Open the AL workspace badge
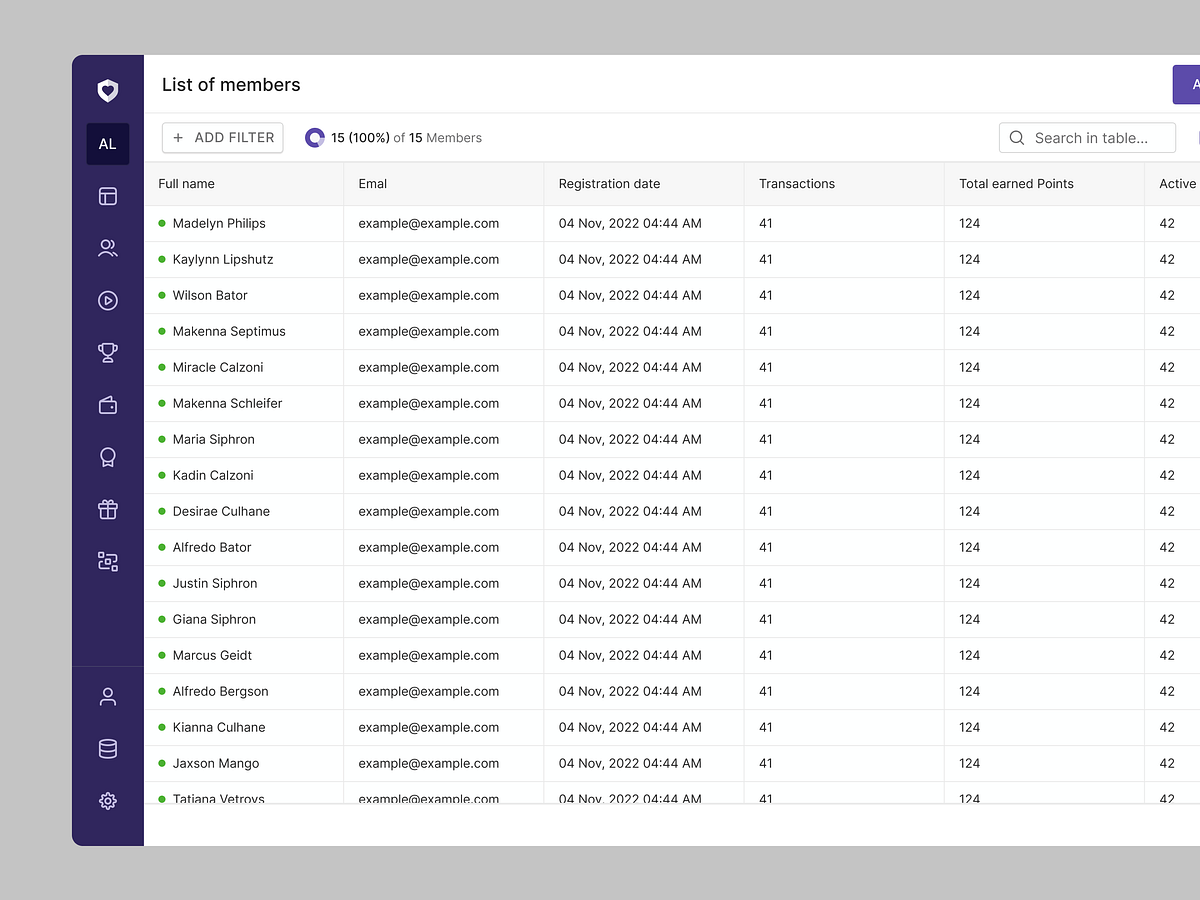 coord(107,143)
